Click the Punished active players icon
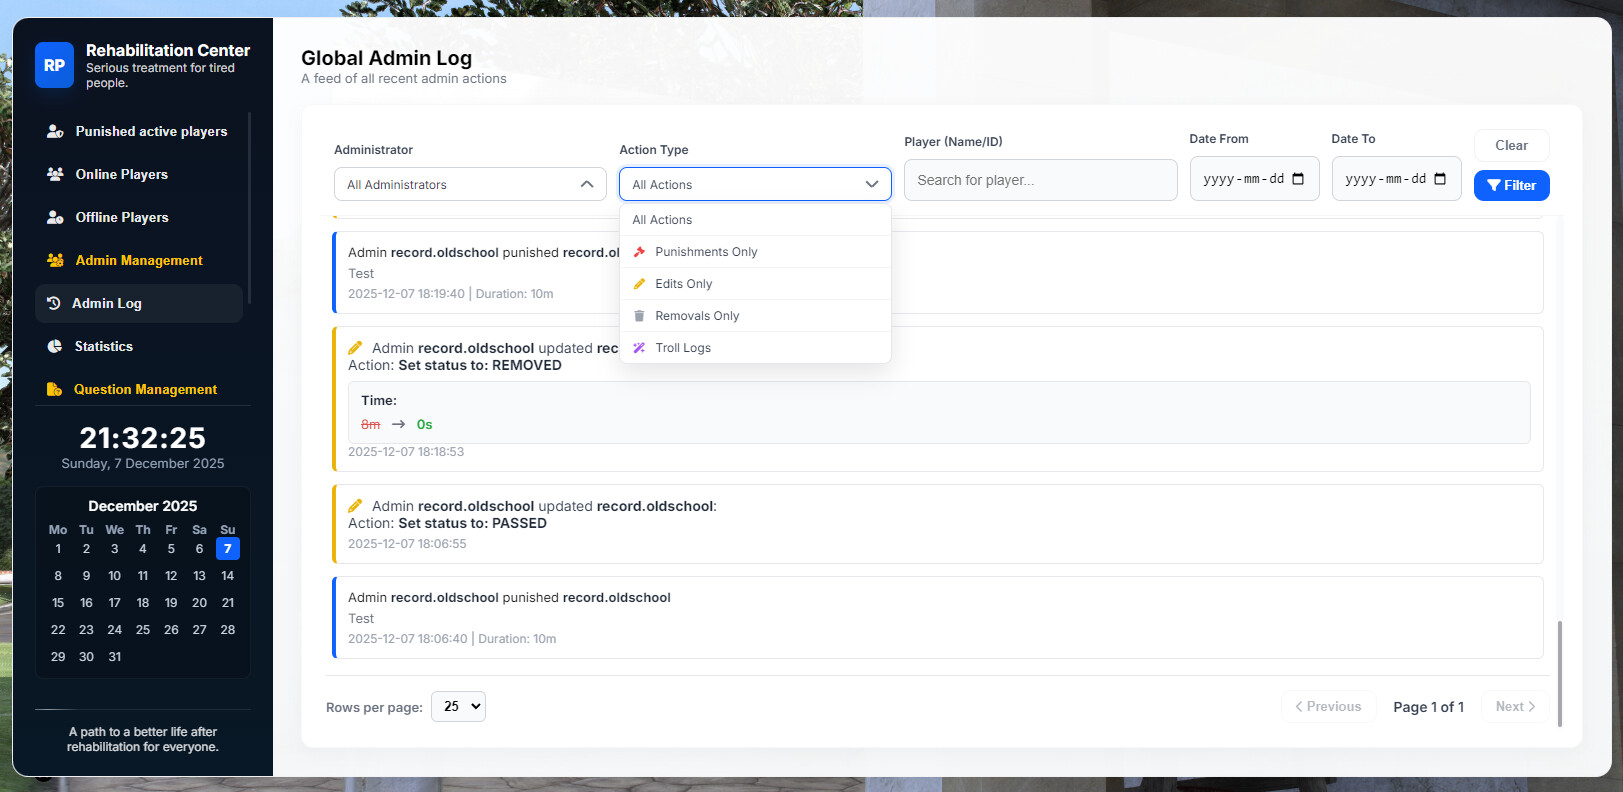1623x792 pixels. tap(56, 132)
